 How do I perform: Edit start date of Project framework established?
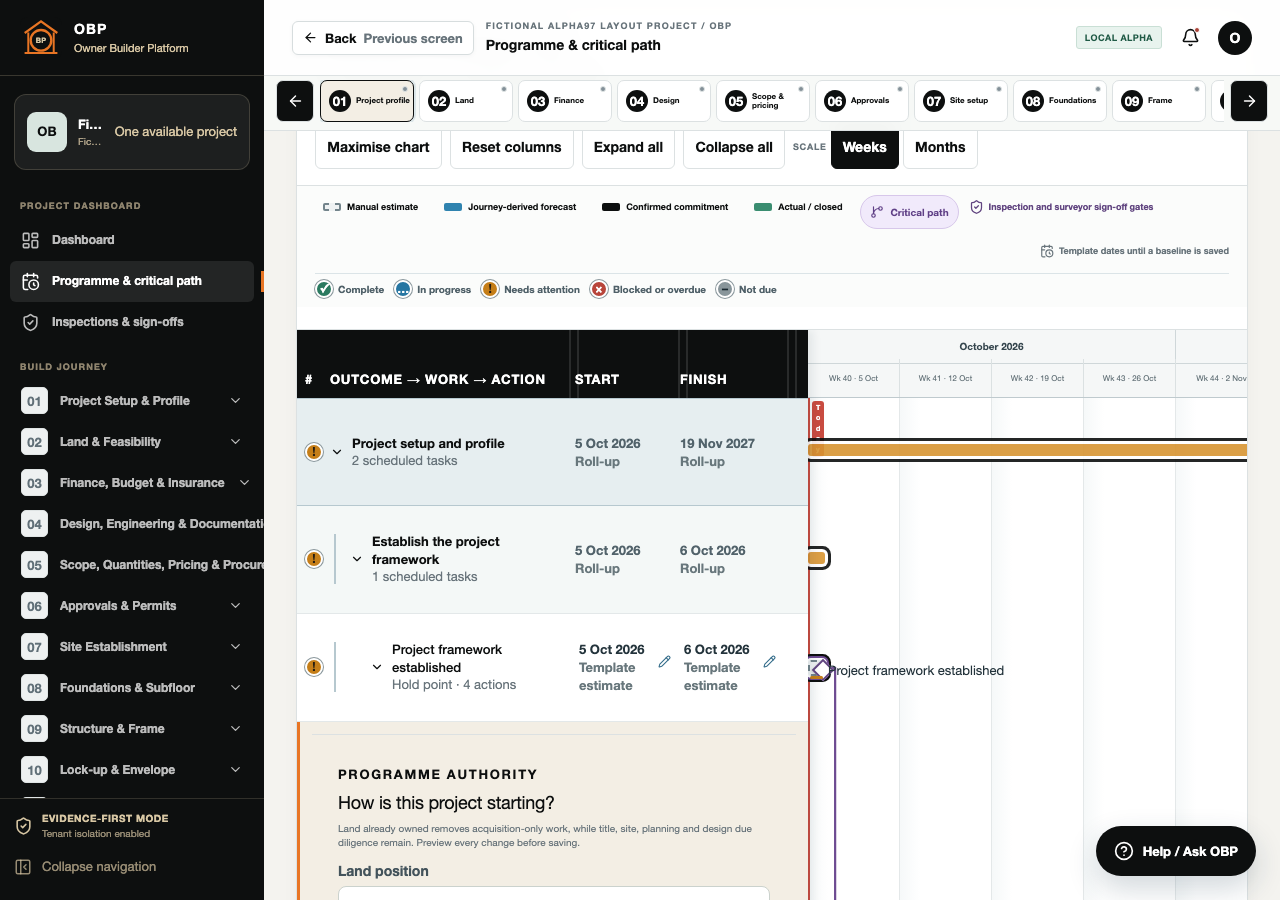tap(664, 662)
